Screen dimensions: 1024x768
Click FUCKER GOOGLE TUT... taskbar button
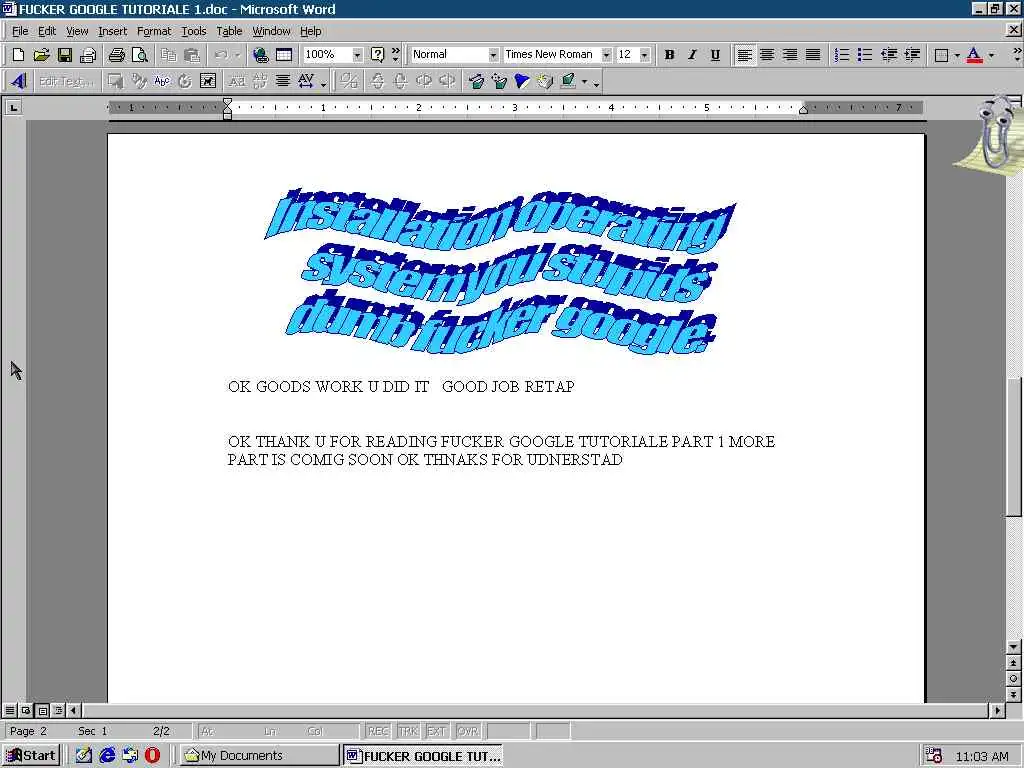(x=423, y=755)
